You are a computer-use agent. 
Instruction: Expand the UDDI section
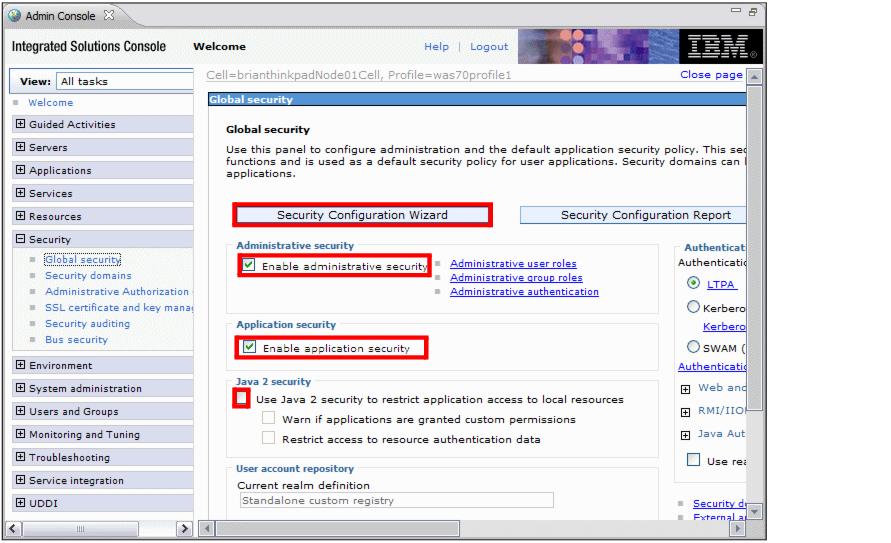point(20,503)
